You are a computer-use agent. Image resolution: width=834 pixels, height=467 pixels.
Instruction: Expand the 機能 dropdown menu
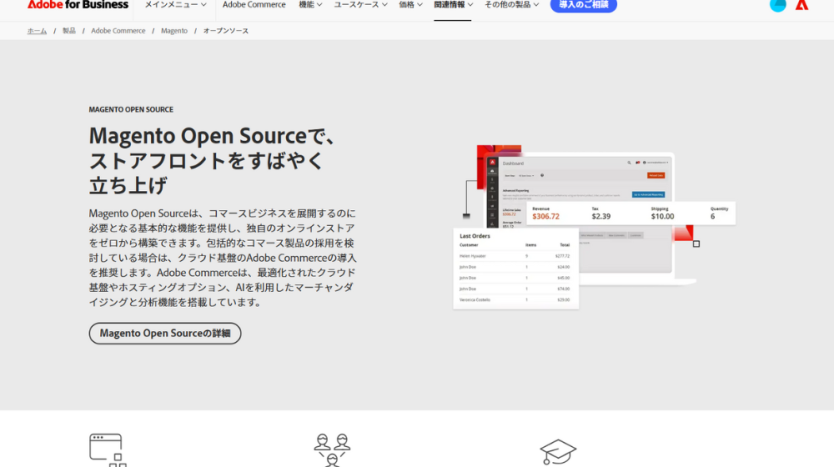coord(310,5)
